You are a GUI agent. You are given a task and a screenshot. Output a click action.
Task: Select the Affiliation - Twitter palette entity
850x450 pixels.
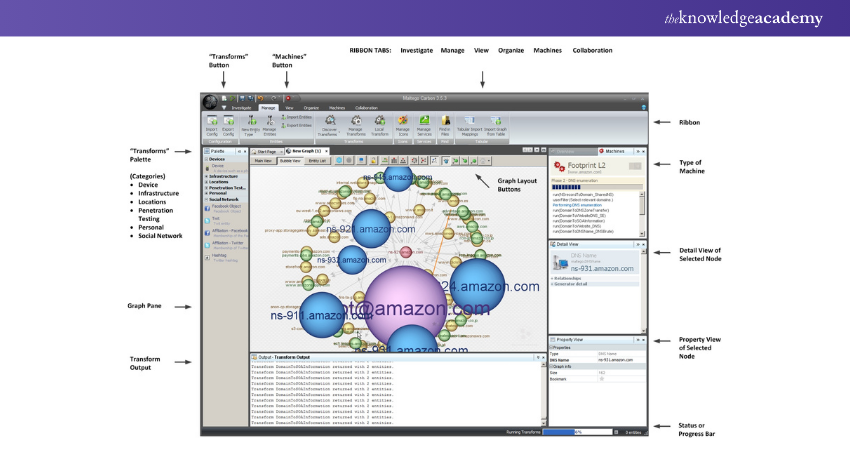[x=226, y=245]
